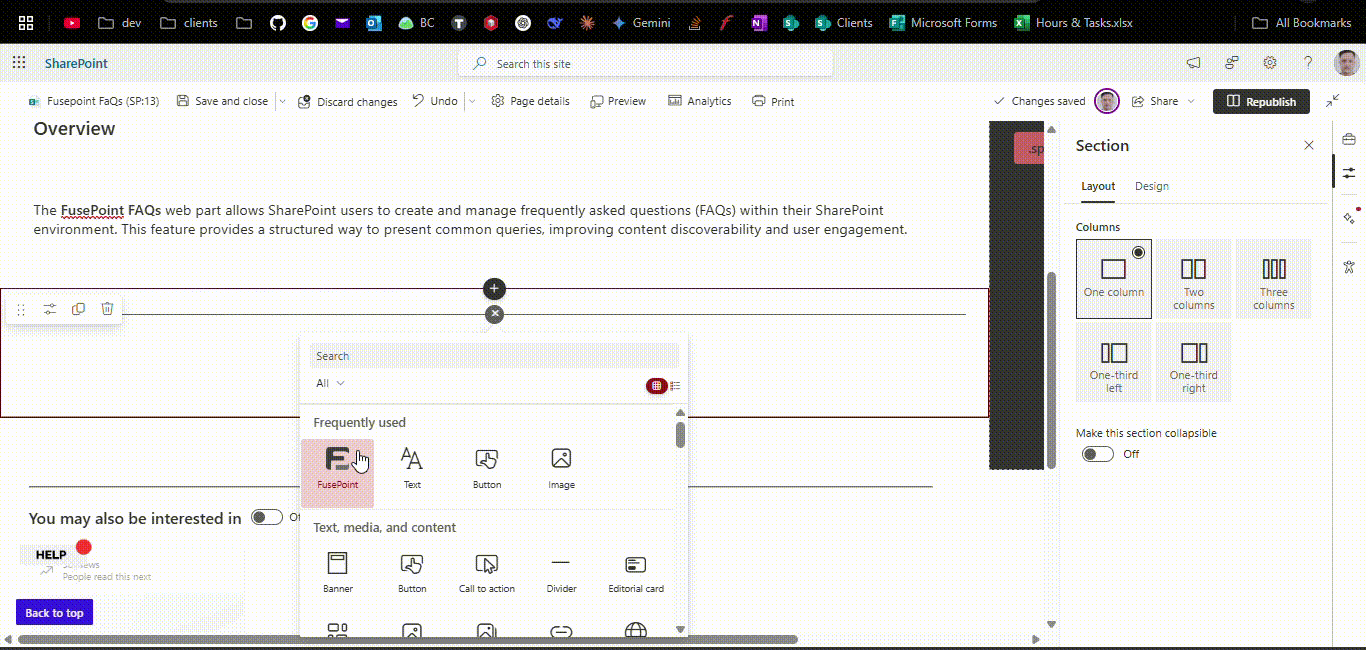This screenshot has width=1366, height=650.
Task: Click the Republish button
Action: pyautogui.click(x=1260, y=101)
